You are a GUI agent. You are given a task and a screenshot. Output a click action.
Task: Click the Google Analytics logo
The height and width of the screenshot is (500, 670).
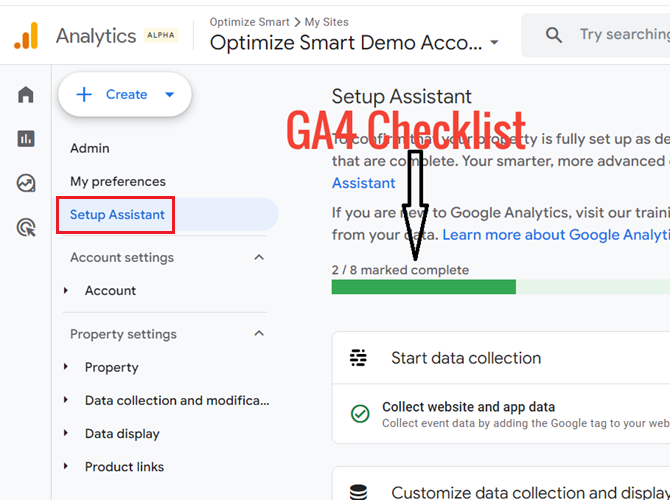26,36
